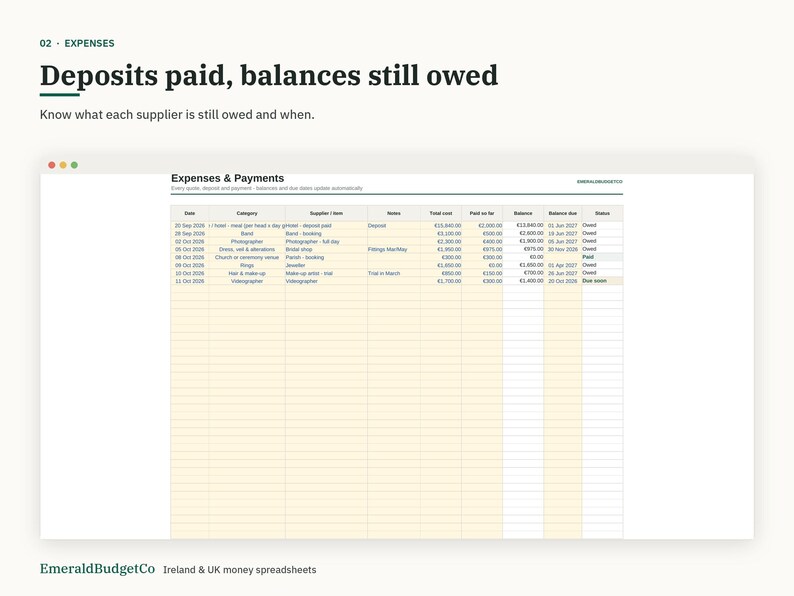This screenshot has height=596, width=794.
Task: Click the date cell 28 Sep 2026
Action: click(x=190, y=233)
